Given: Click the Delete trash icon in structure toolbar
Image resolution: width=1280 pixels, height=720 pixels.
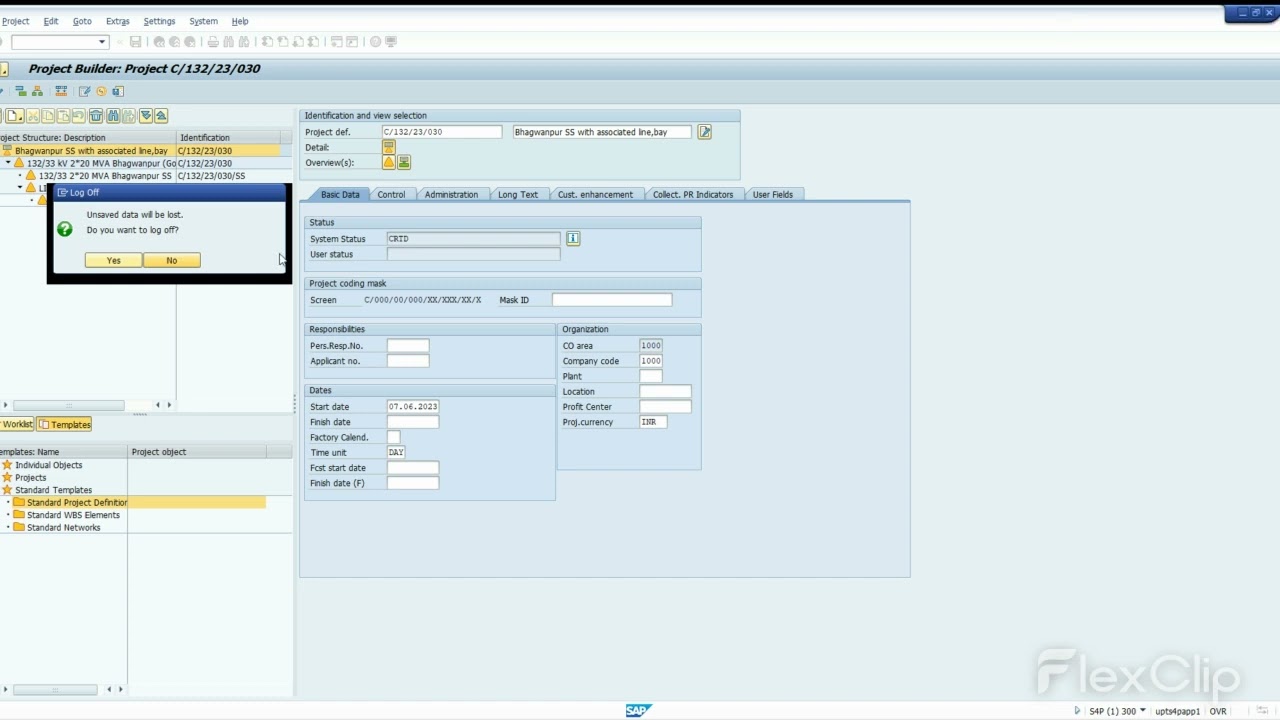Looking at the screenshot, I should pos(96,116).
